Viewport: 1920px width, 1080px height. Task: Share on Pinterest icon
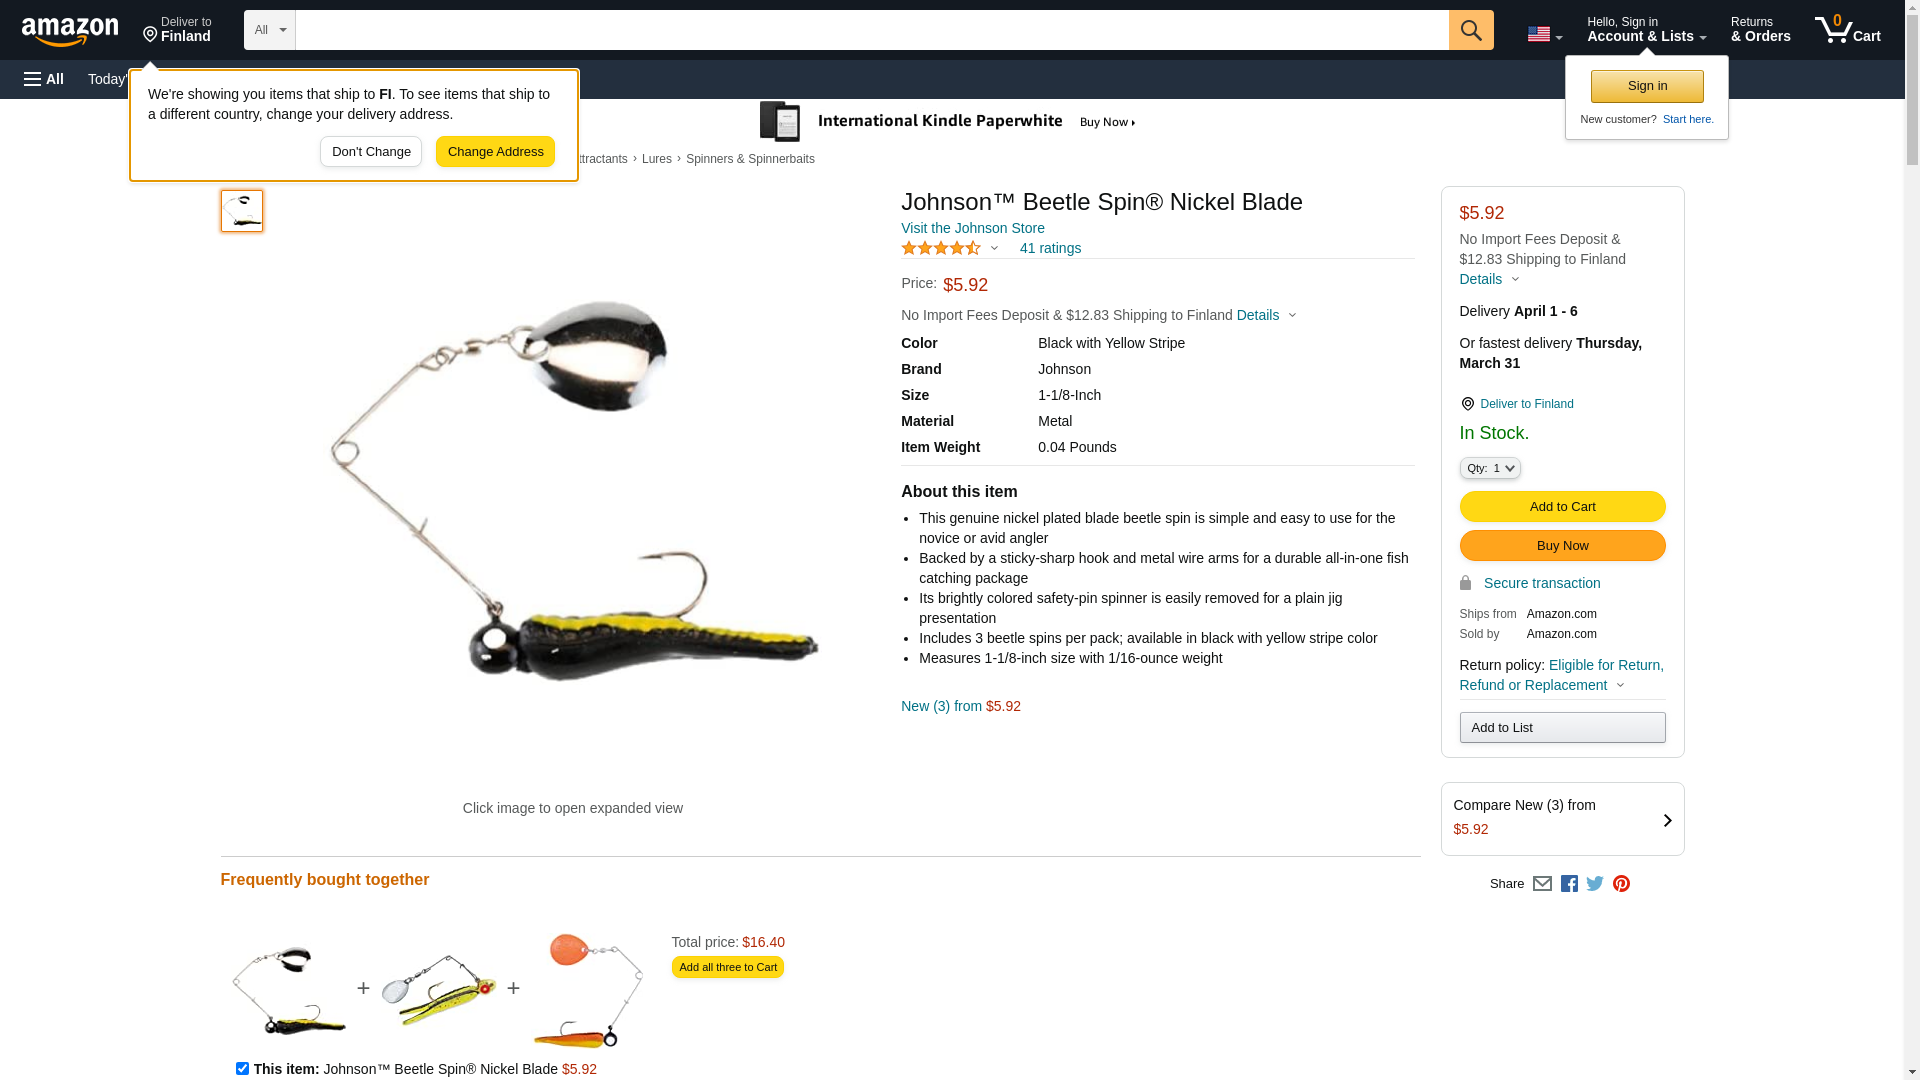(x=1621, y=884)
